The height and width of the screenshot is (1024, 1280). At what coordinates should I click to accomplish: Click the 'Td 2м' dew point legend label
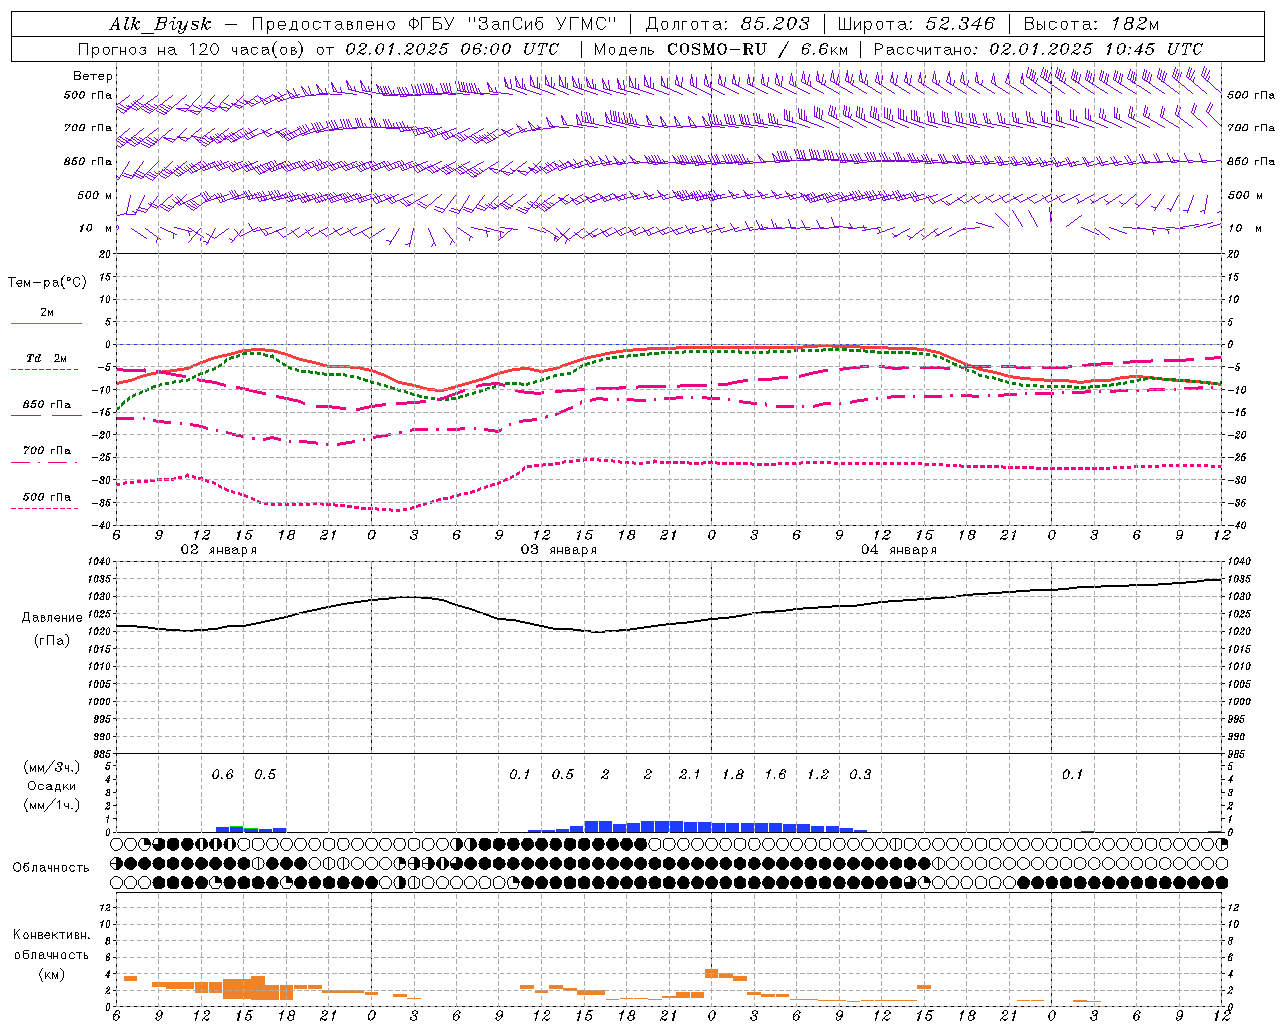[46, 358]
